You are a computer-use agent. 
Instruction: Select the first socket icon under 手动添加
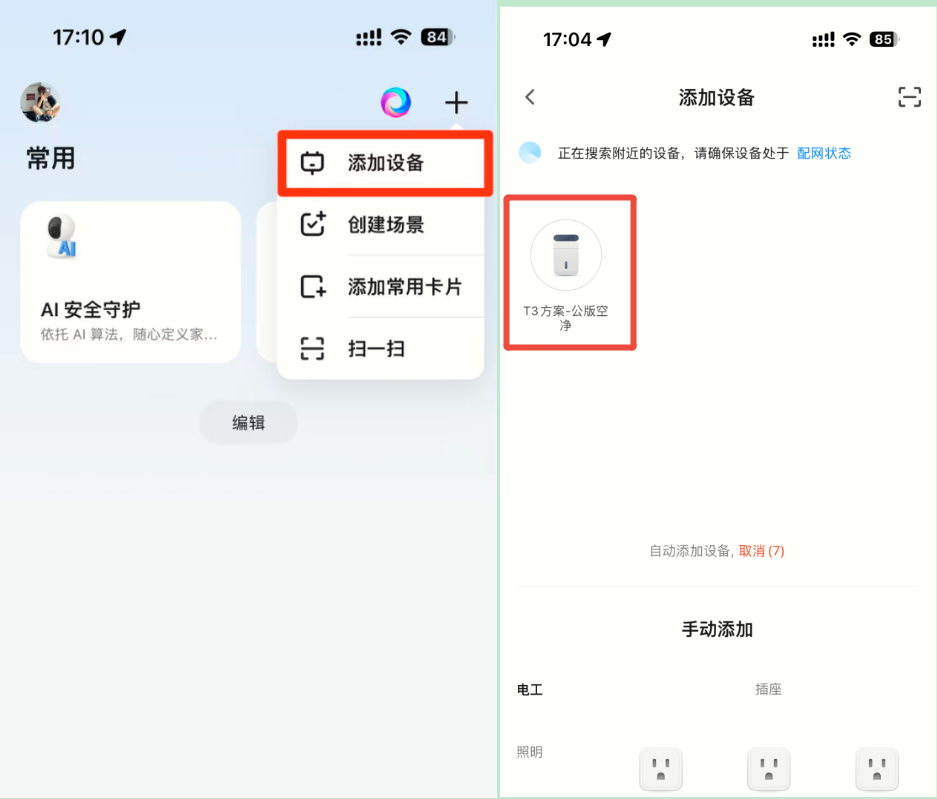[x=661, y=769]
